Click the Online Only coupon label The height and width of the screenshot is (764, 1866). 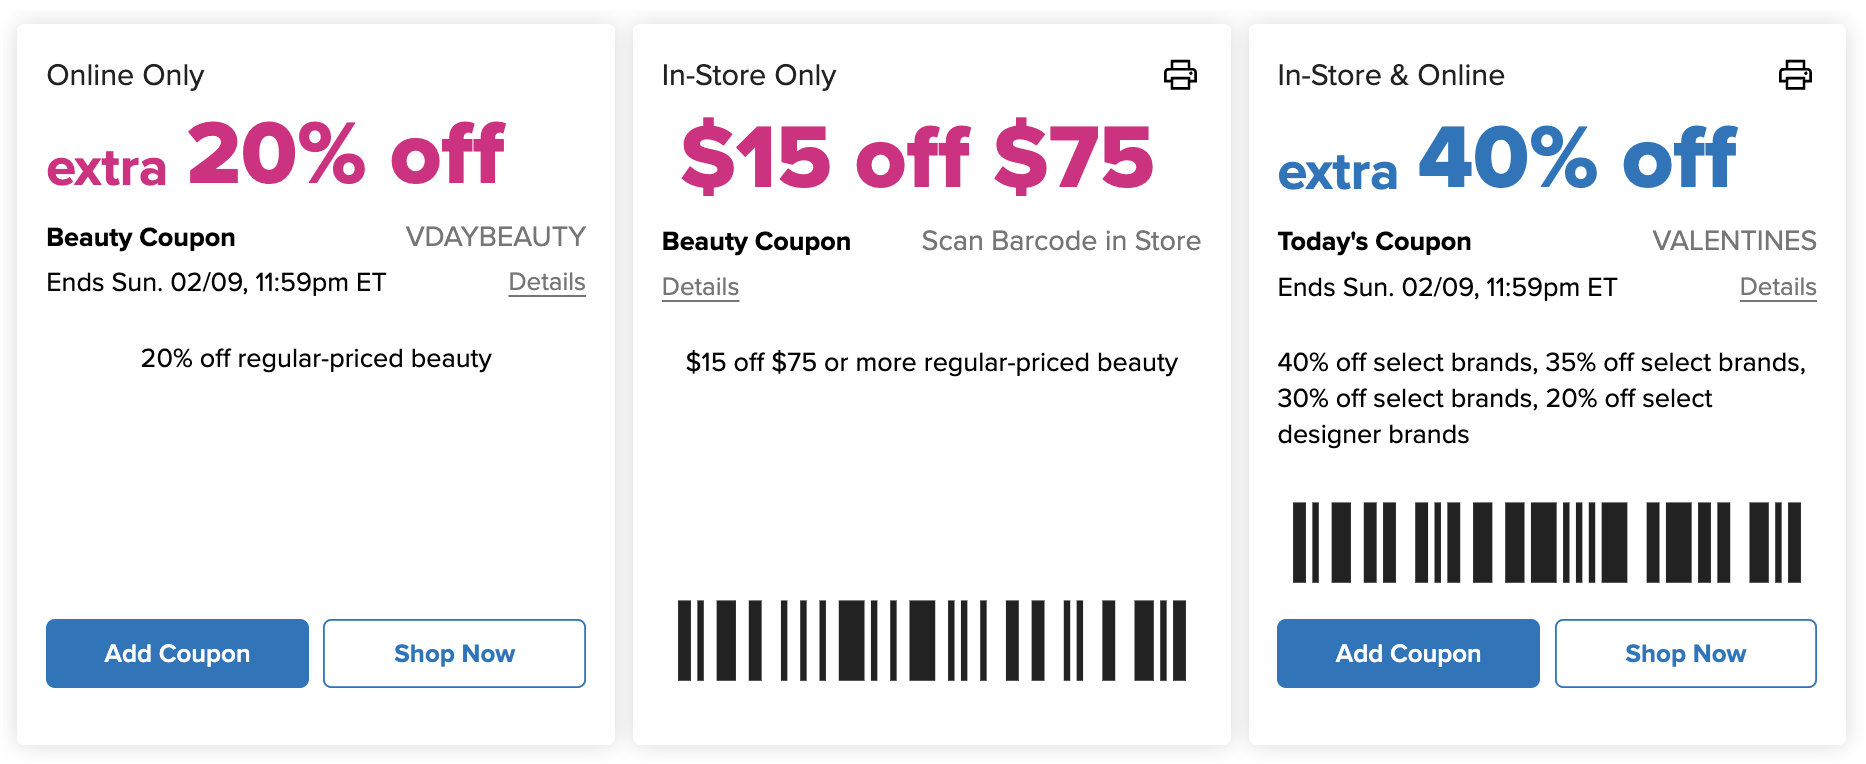[x=125, y=75]
